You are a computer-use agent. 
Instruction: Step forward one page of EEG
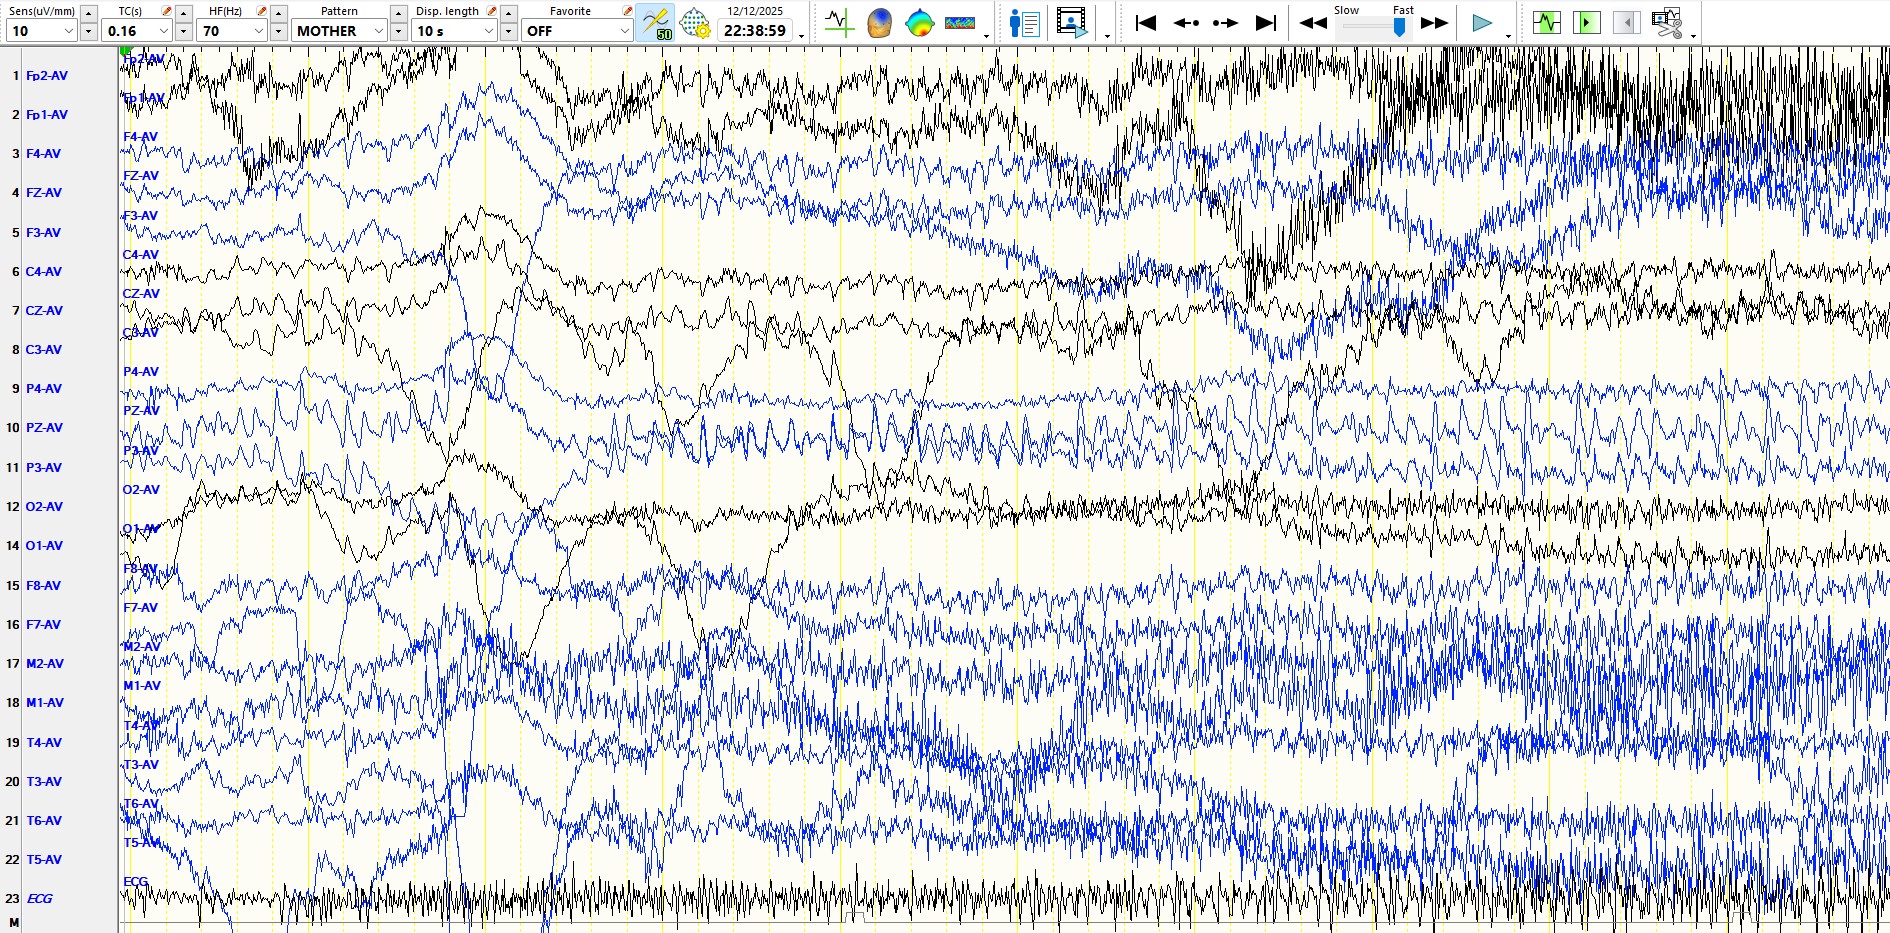coord(1226,23)
